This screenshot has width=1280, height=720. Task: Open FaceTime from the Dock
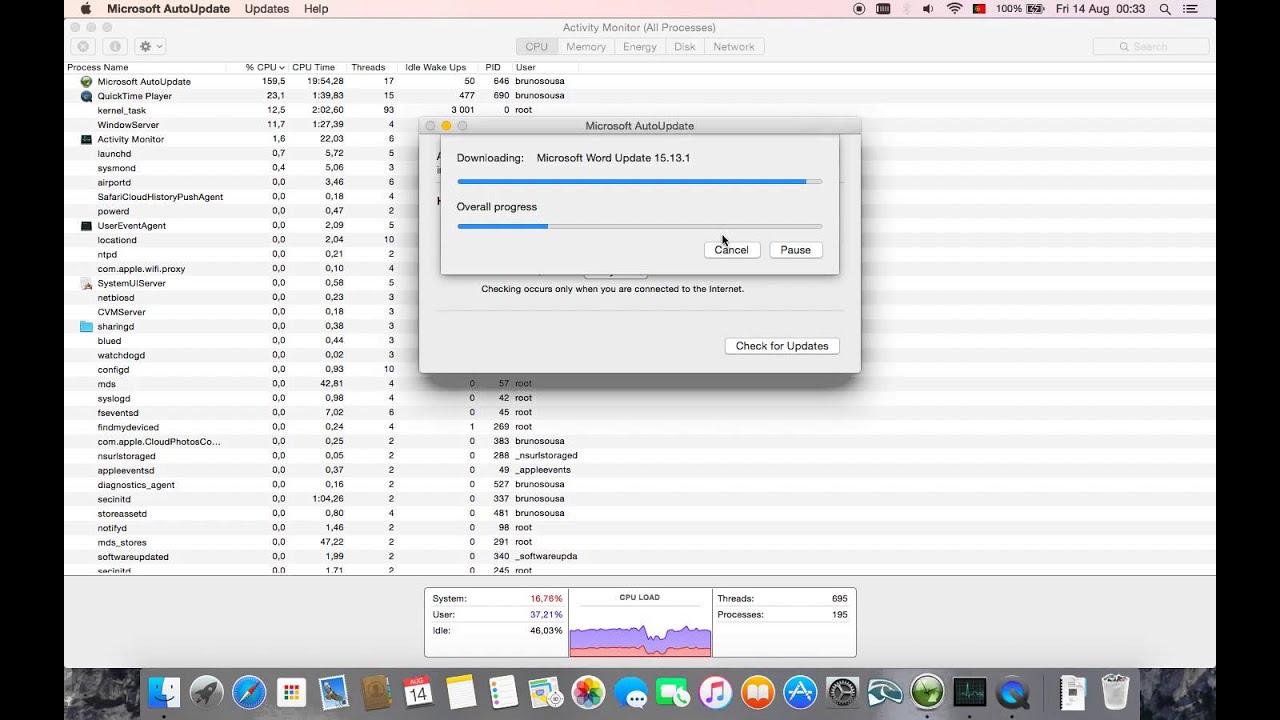click(673, 692)
